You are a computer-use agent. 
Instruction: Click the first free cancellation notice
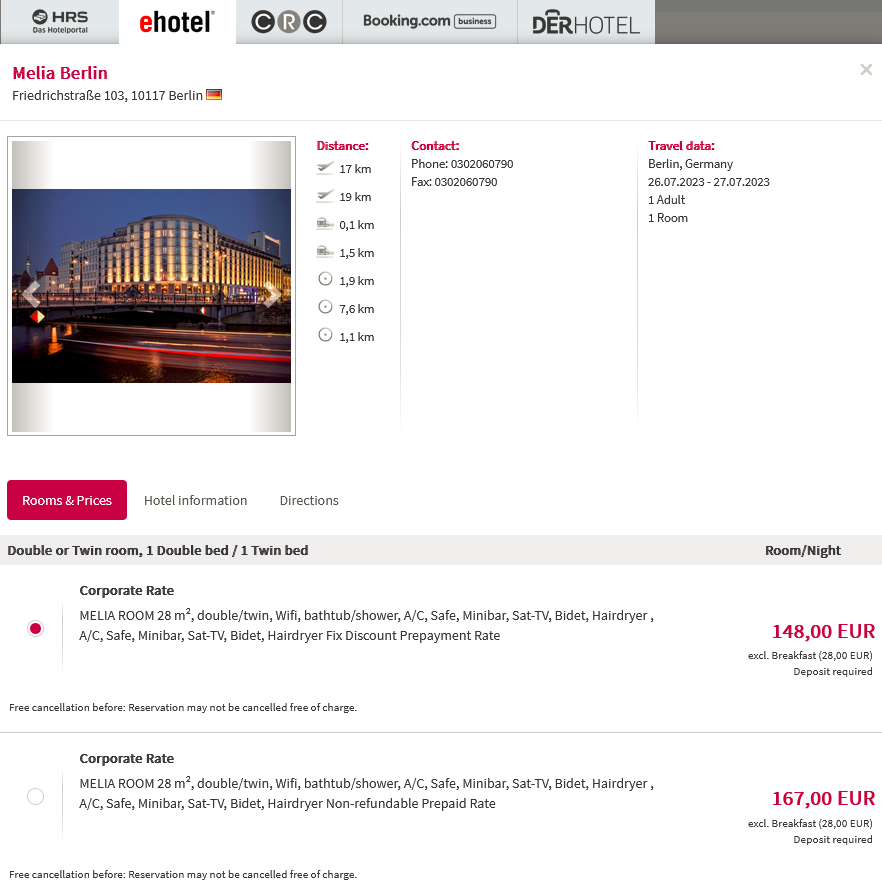tap(183, 708)
